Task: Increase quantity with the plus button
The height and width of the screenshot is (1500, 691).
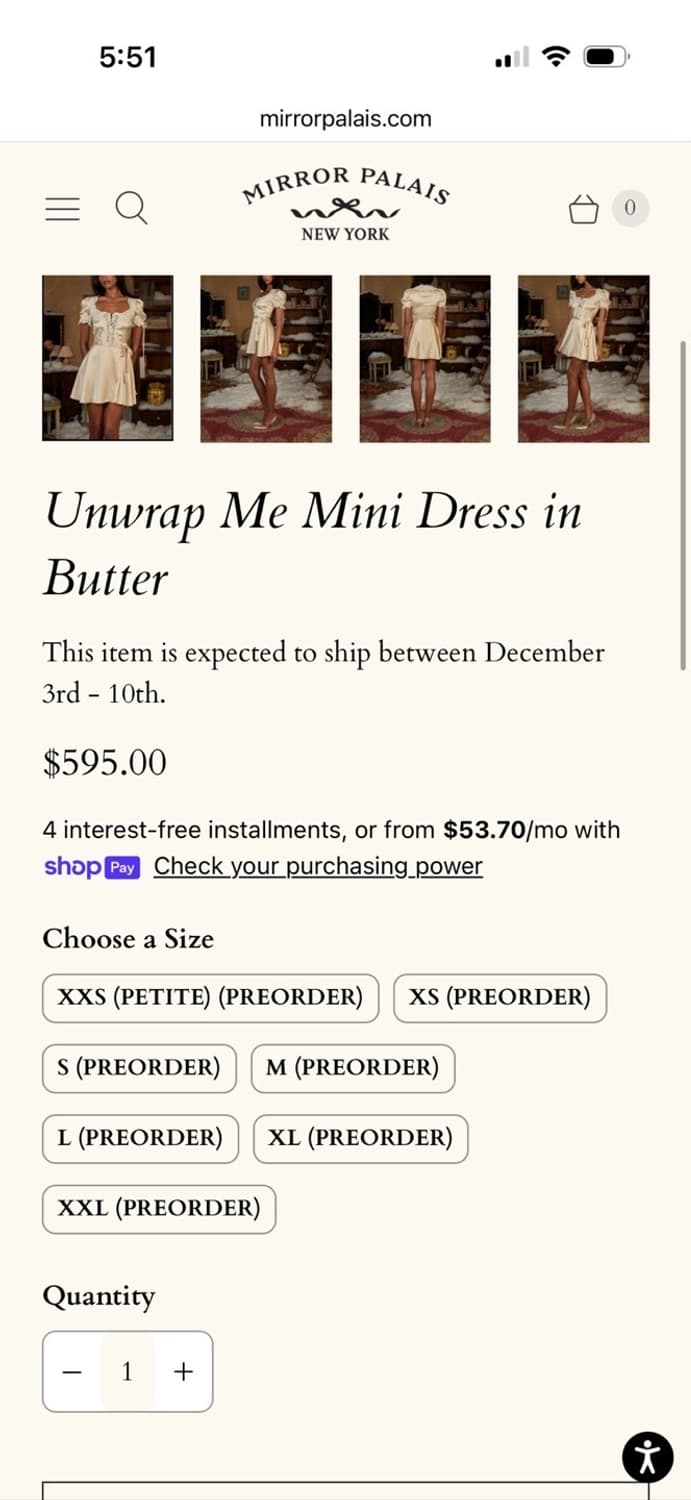Action: (183, 1371)
